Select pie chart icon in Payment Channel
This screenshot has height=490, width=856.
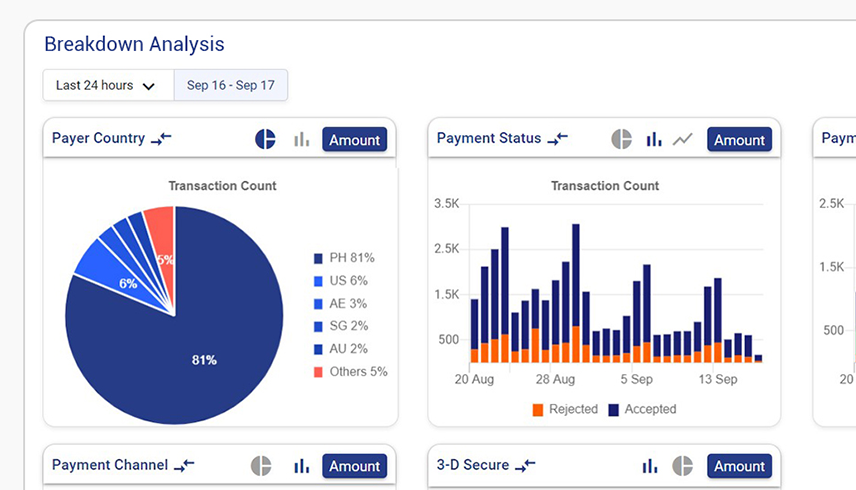coord(261,466)
